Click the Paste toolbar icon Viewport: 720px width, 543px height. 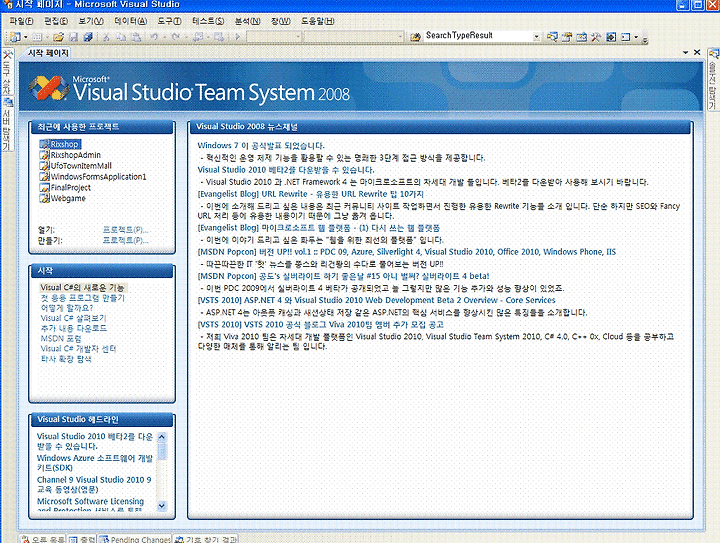tap(135, 37)
